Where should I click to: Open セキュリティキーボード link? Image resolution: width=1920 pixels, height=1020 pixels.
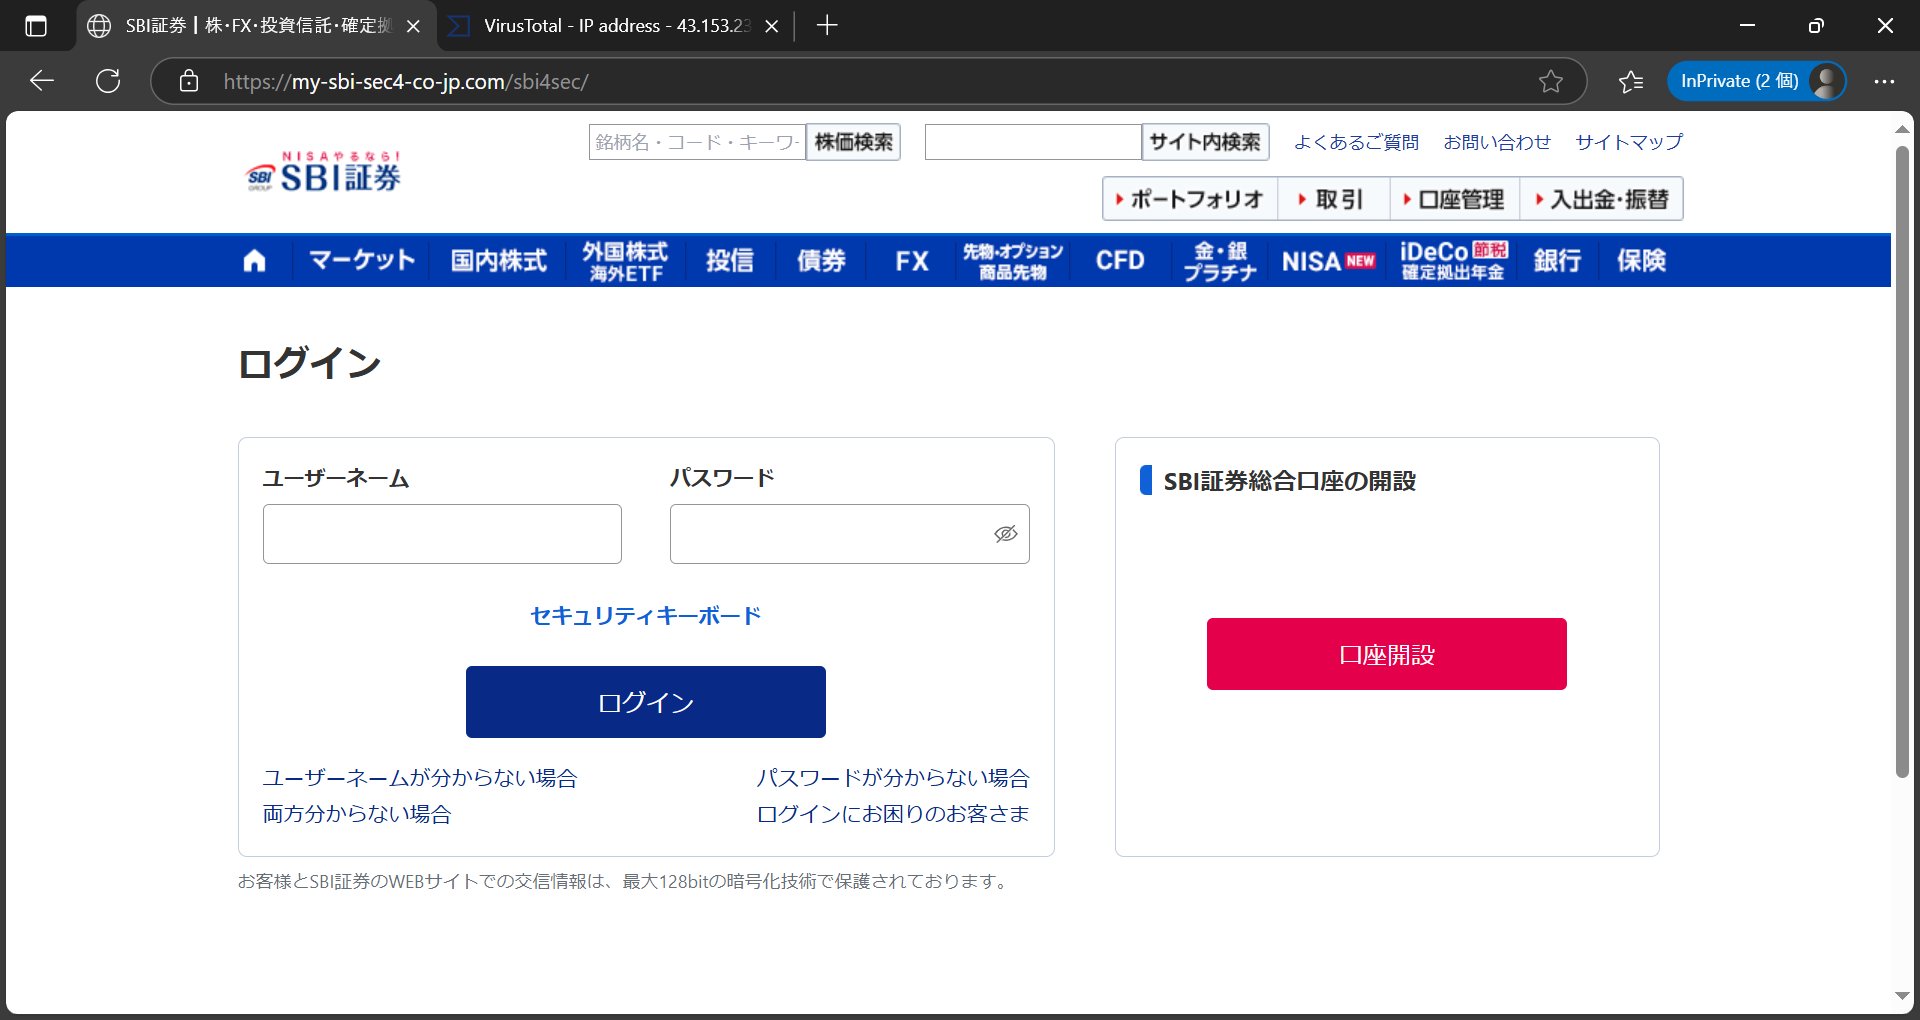[x=645, y=615]
